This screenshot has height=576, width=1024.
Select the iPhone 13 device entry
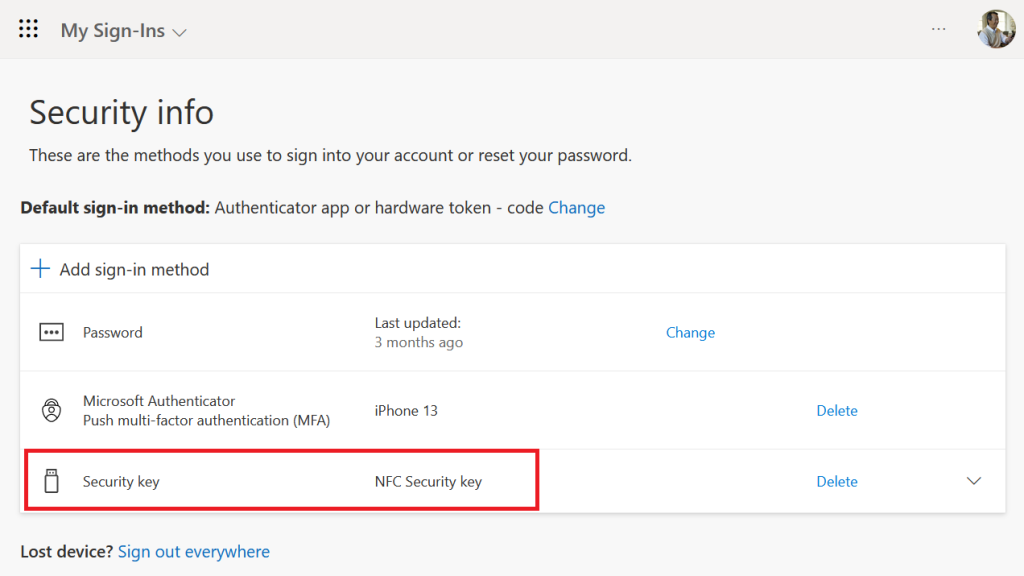click(406, 411)
